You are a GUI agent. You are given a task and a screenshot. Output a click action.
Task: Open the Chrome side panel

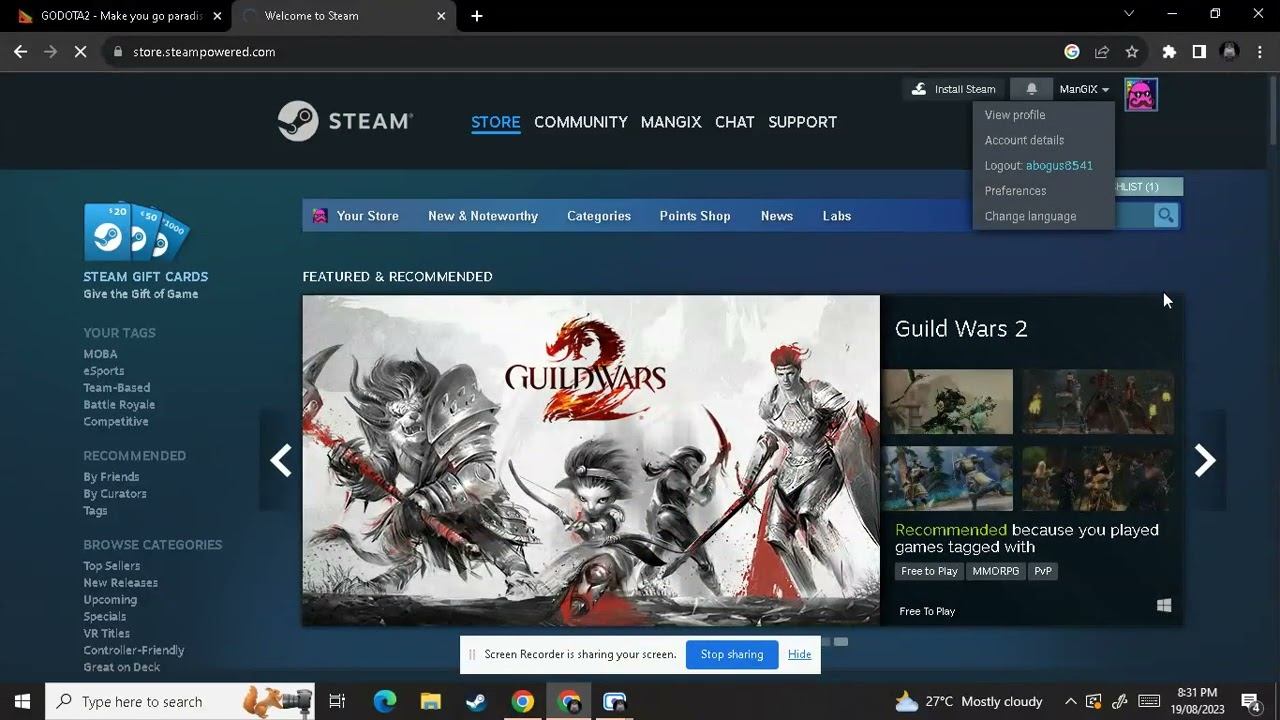(x=1199, y=52)
